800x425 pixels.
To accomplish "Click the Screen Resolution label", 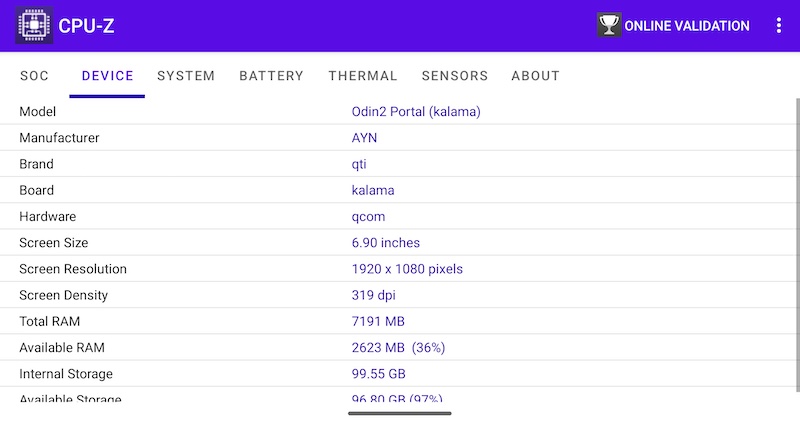I will tap(73, 269).
